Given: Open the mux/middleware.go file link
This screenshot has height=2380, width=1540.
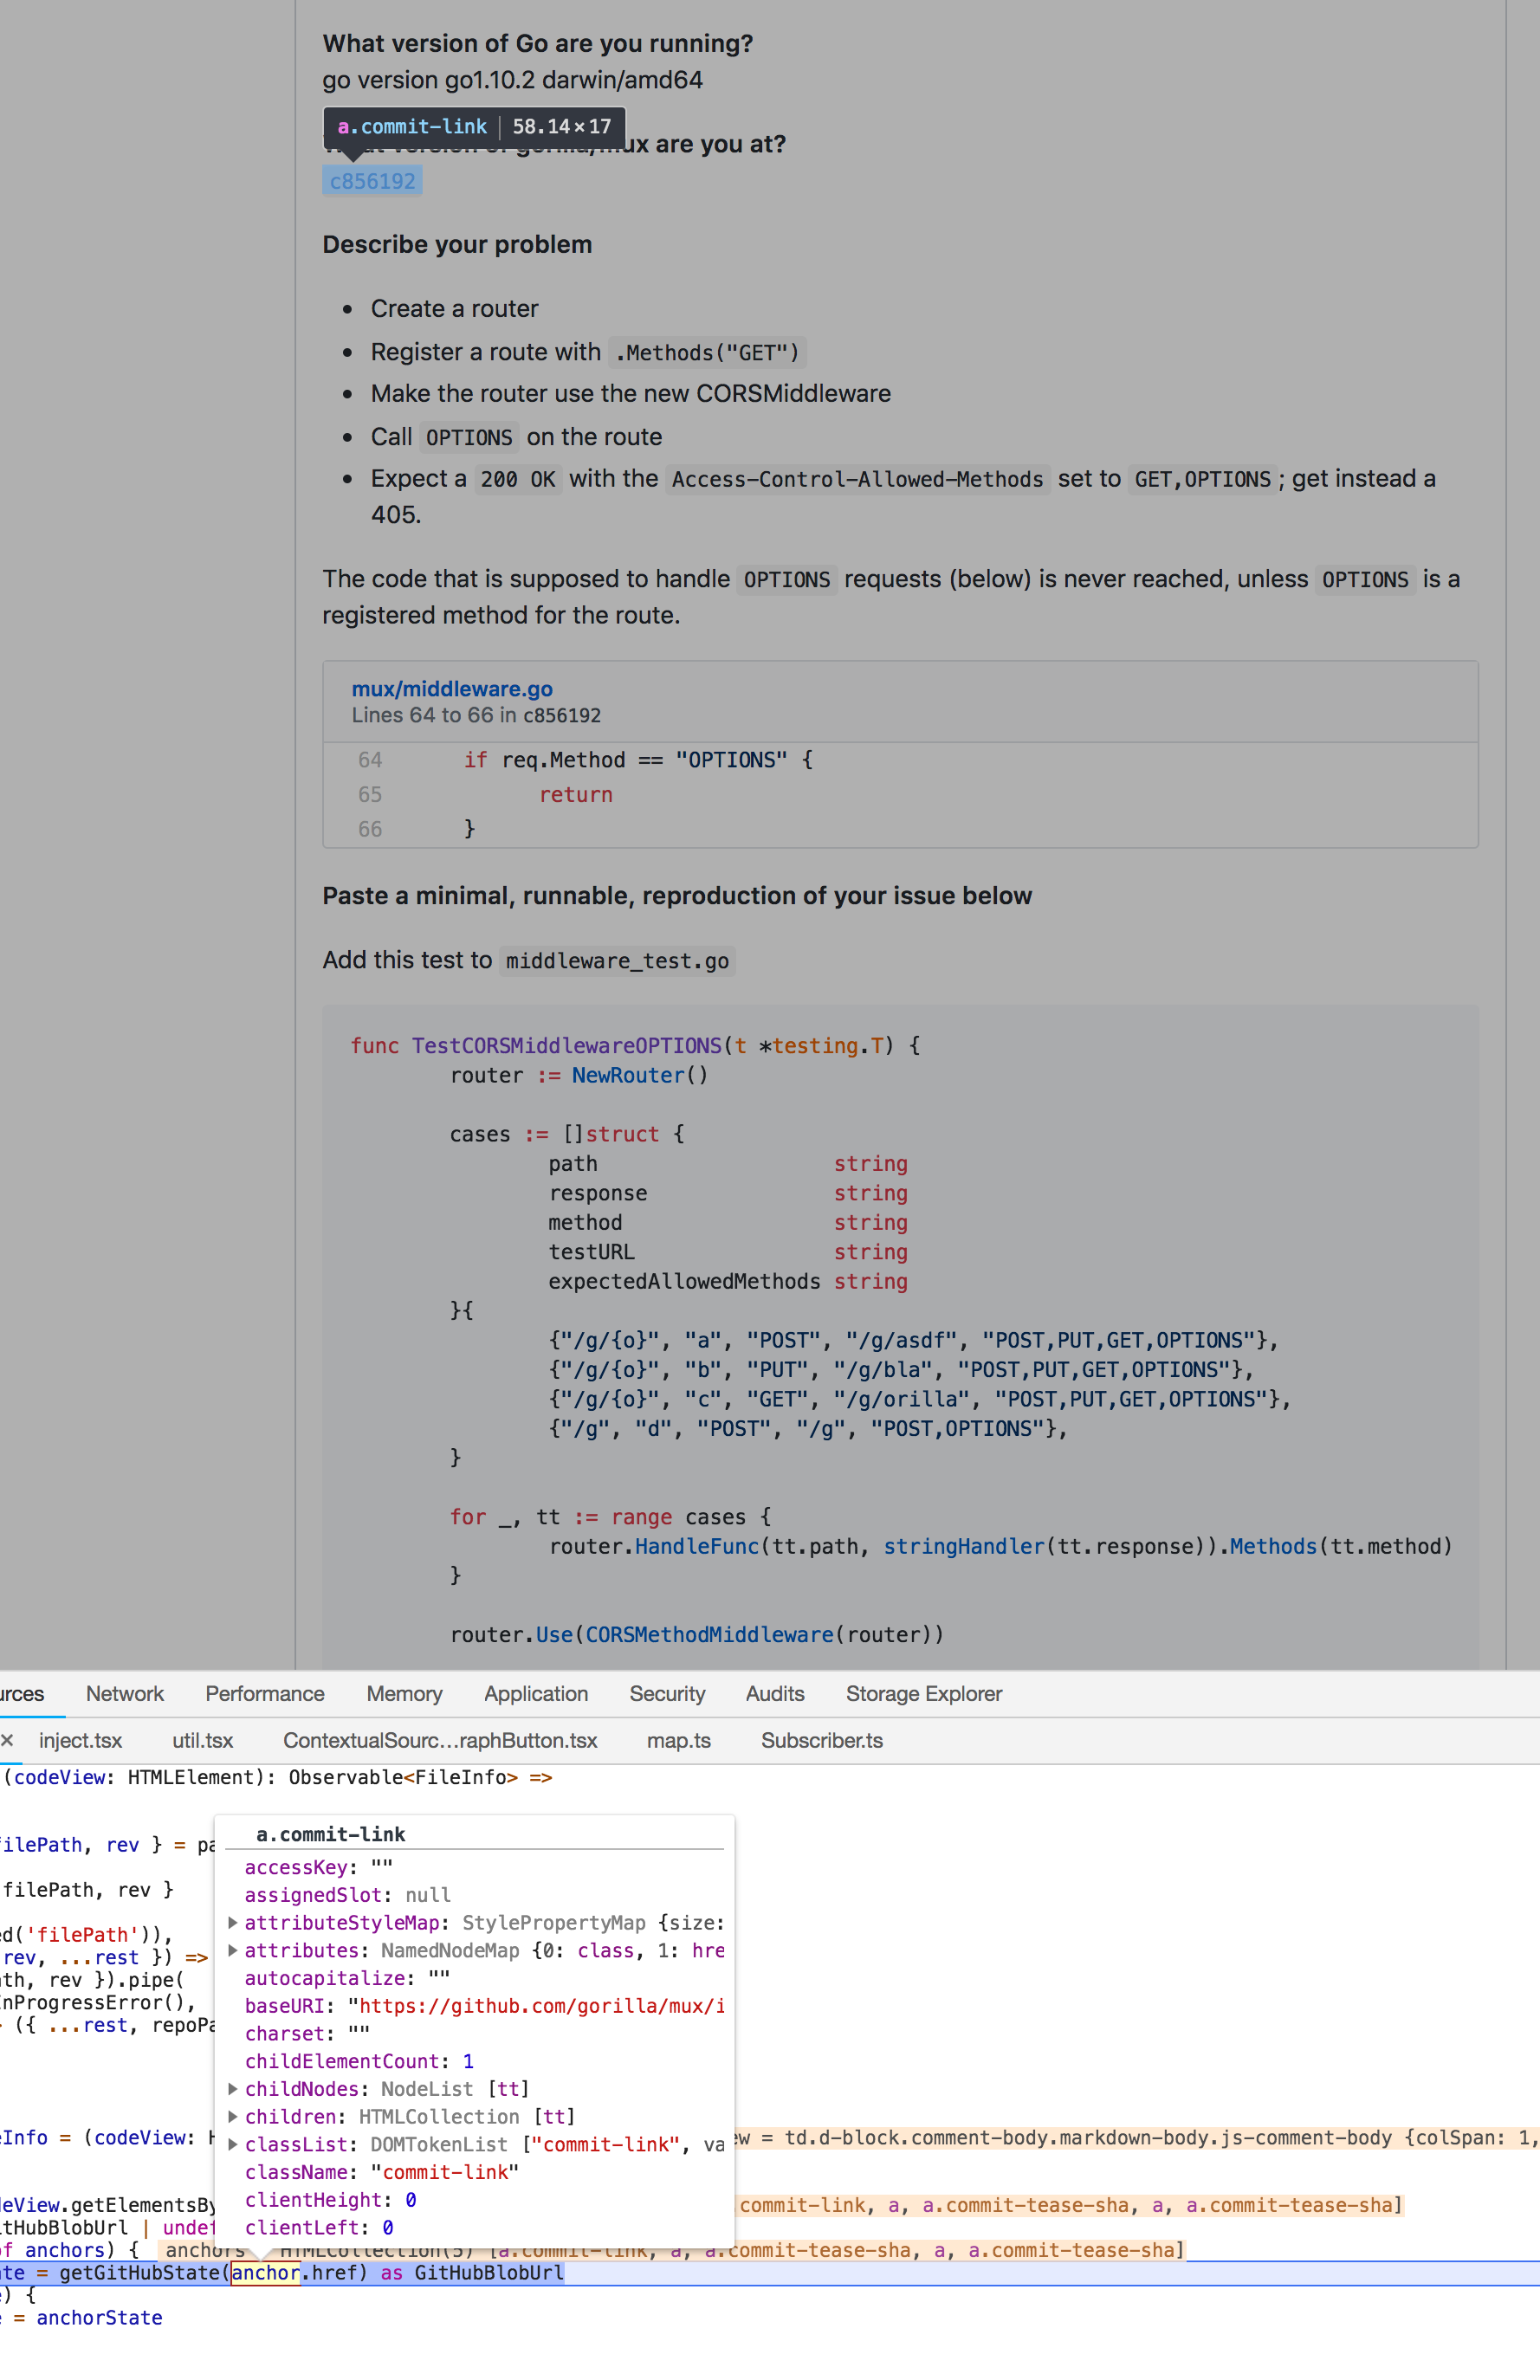Looking at the screenshot, I should coord(452,688).
